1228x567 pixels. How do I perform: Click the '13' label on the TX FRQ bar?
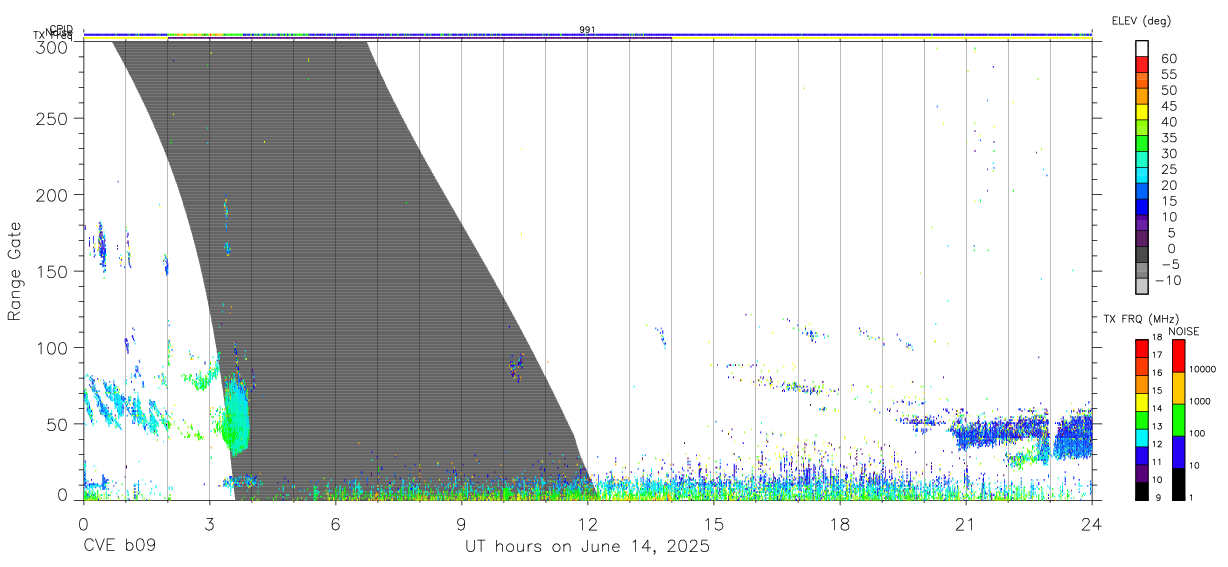tap(1156, 426)
